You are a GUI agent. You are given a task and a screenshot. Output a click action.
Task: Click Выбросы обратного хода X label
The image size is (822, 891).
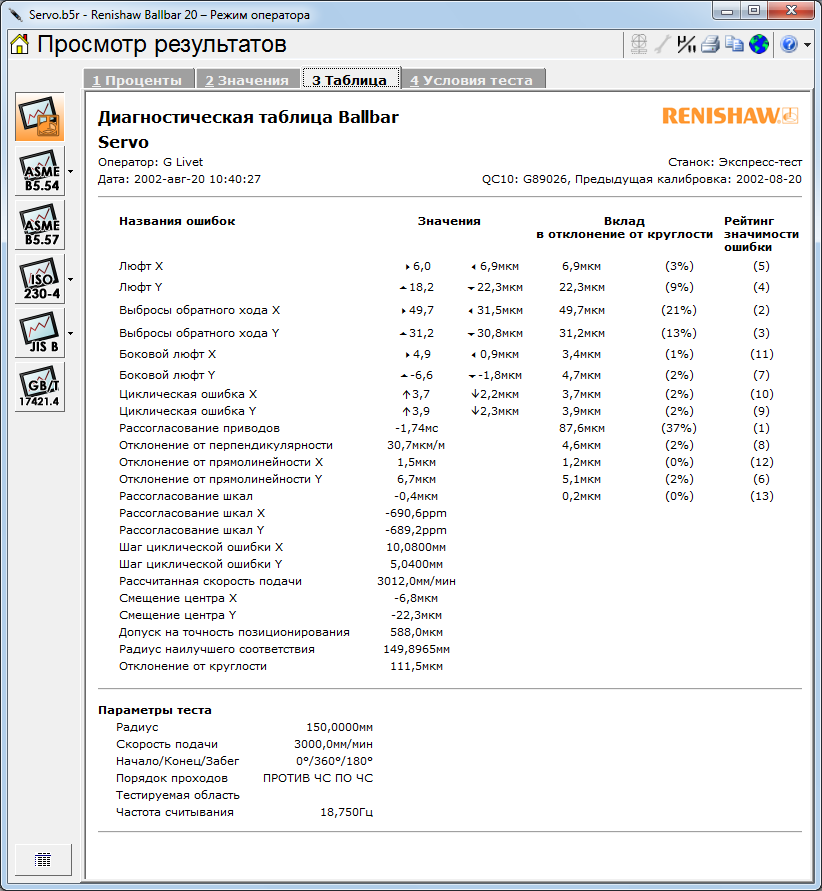(199, 310)
